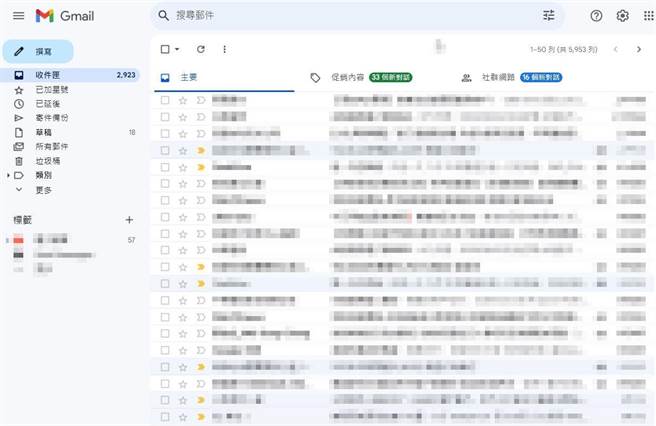Click the magnifier search icon
The width and height of the screenshot is (656, 426).
(x=163, y=16)
